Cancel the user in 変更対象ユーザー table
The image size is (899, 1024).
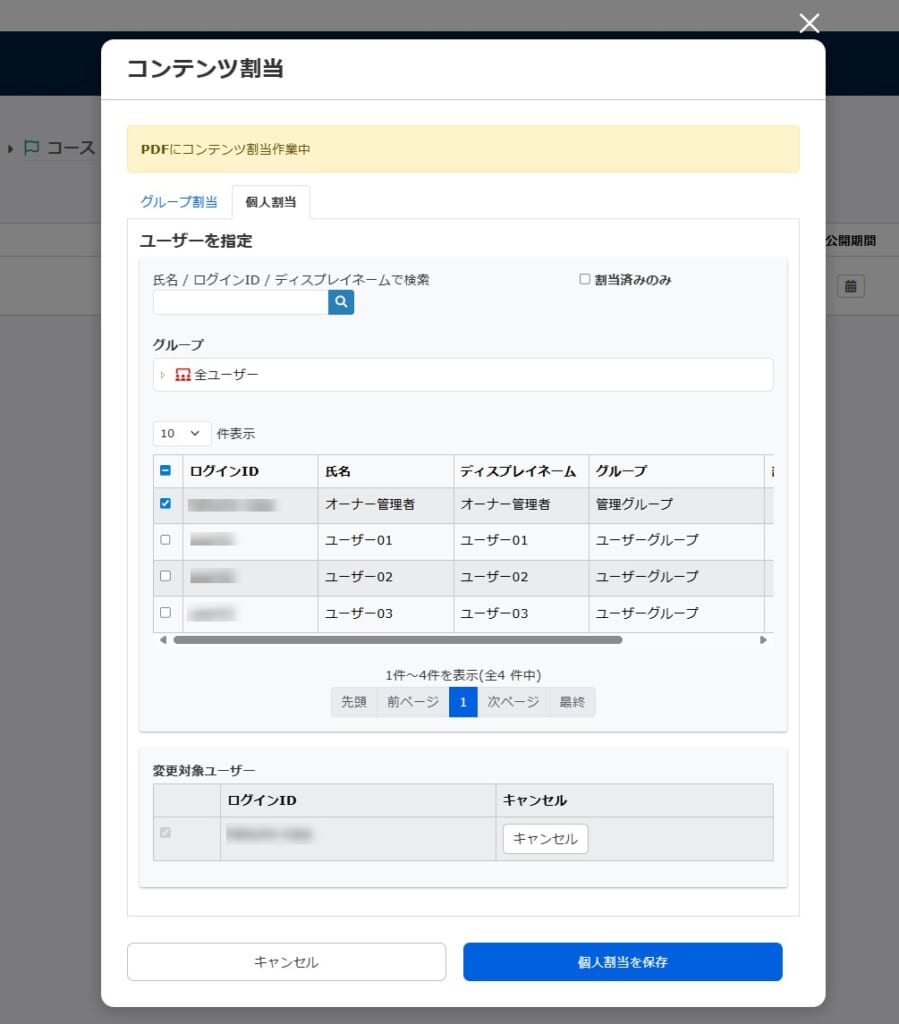coord(545,839)
